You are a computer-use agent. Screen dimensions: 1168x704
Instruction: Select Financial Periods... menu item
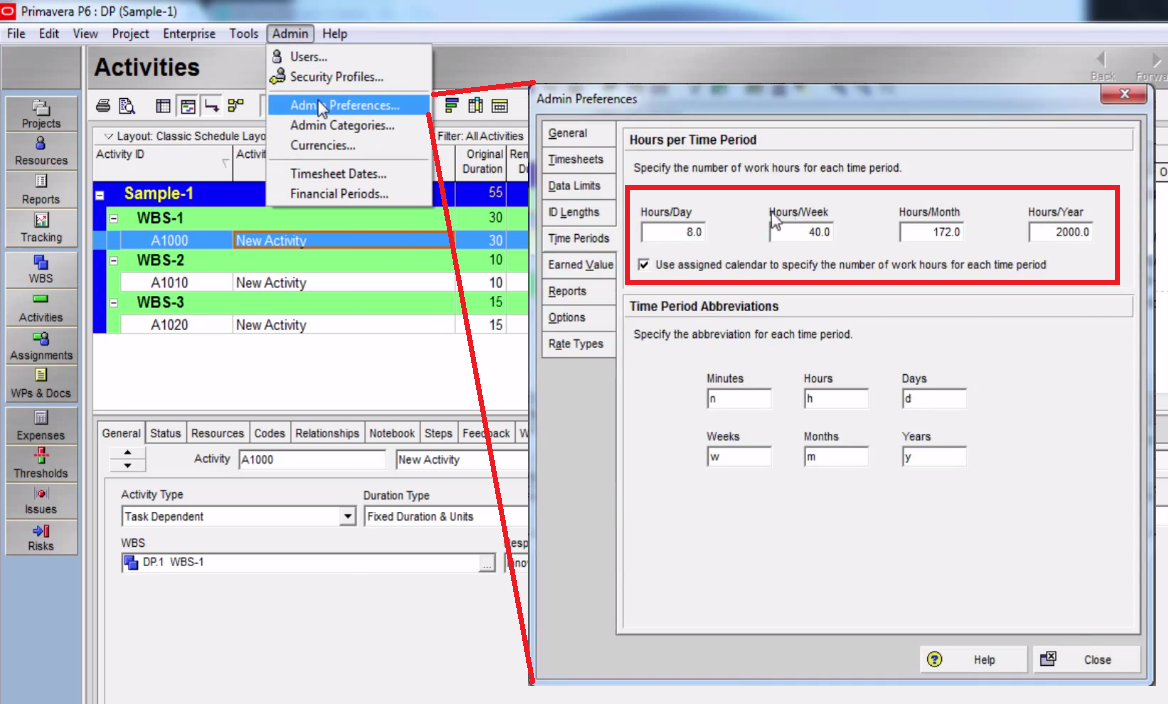coord(339,194)
